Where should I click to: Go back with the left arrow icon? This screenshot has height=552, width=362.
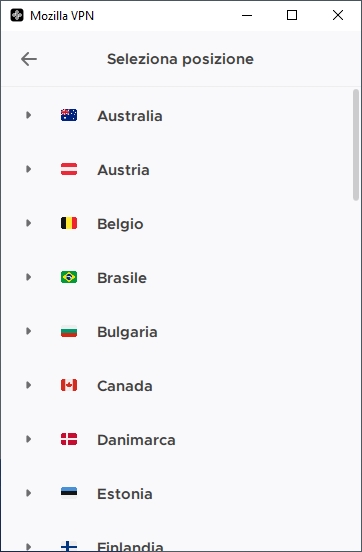tap(29, 59)
